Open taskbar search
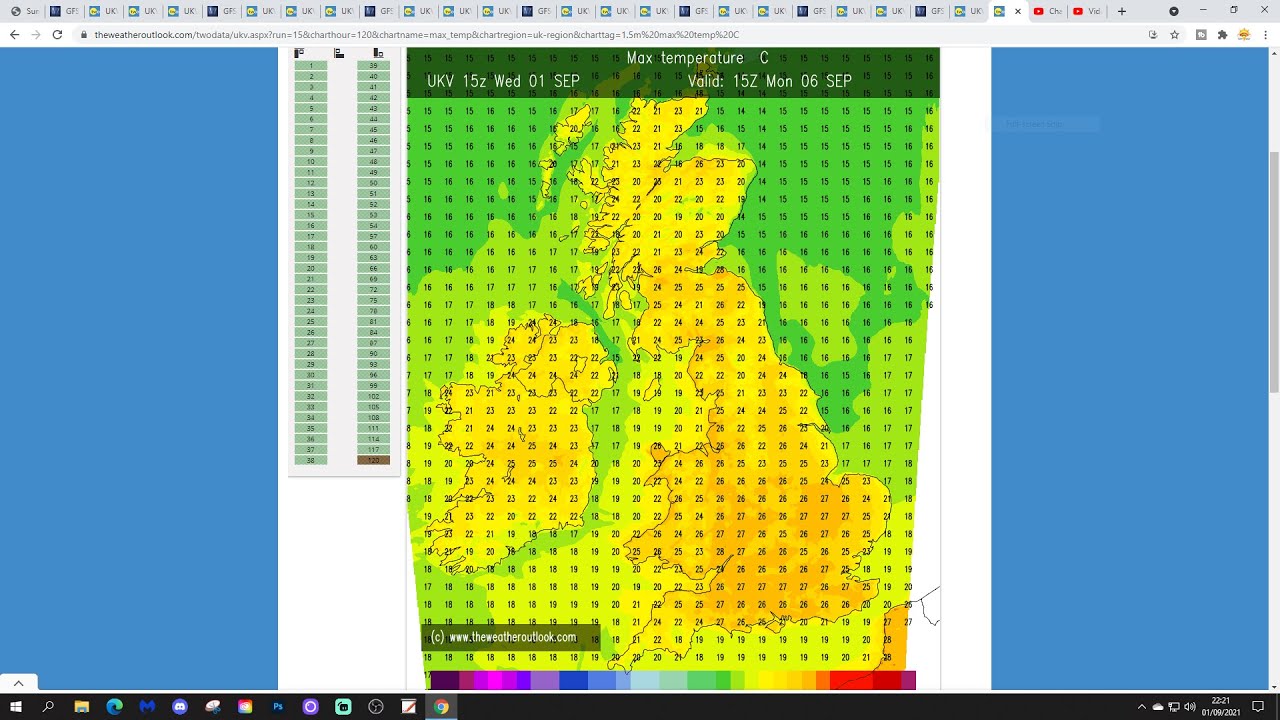 (x=48, y=707)
